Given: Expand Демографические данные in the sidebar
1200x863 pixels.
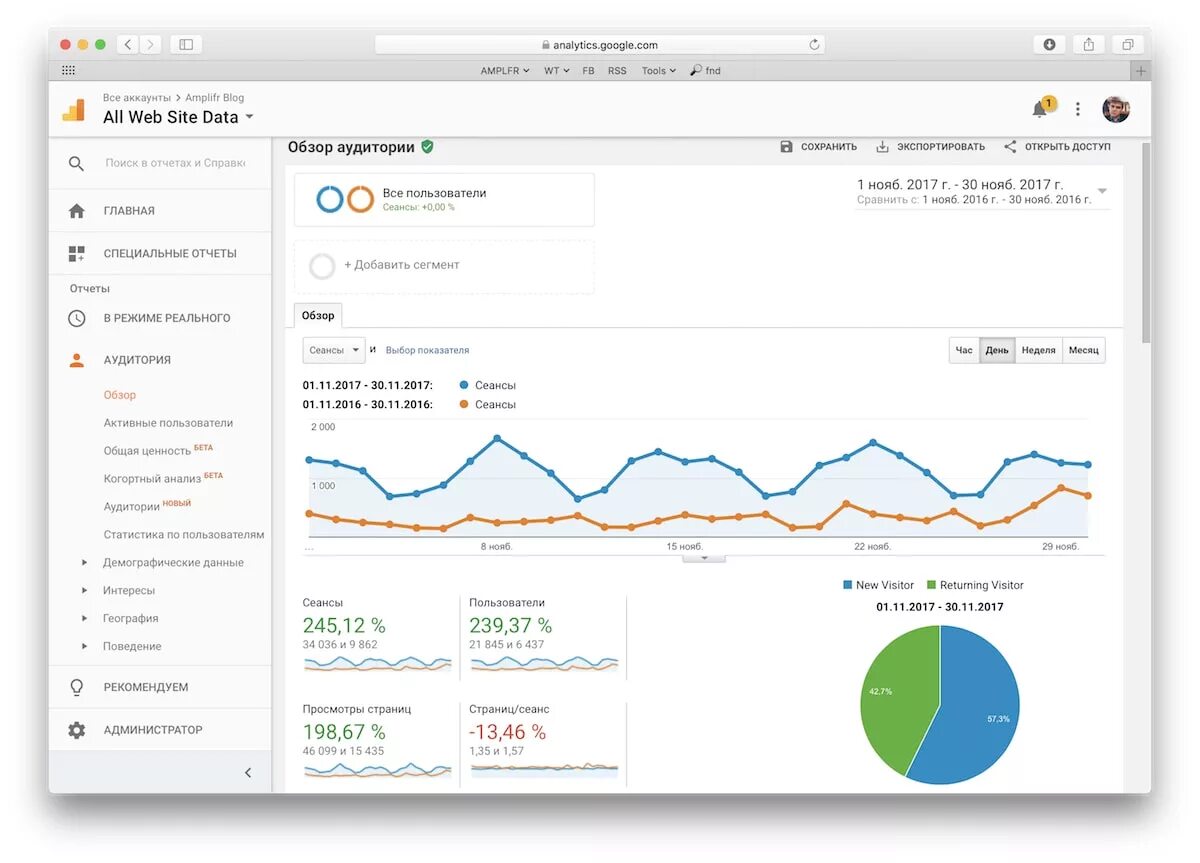Looking at the screenshot, I should pyautogui.click(x=85, y=563).
